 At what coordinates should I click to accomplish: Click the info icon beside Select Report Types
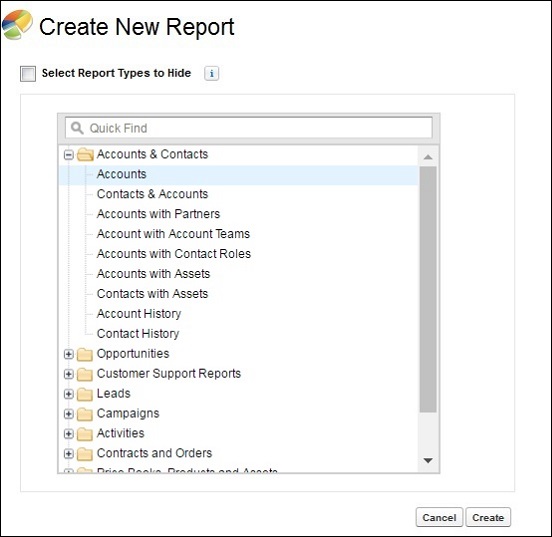coord(212,74)
